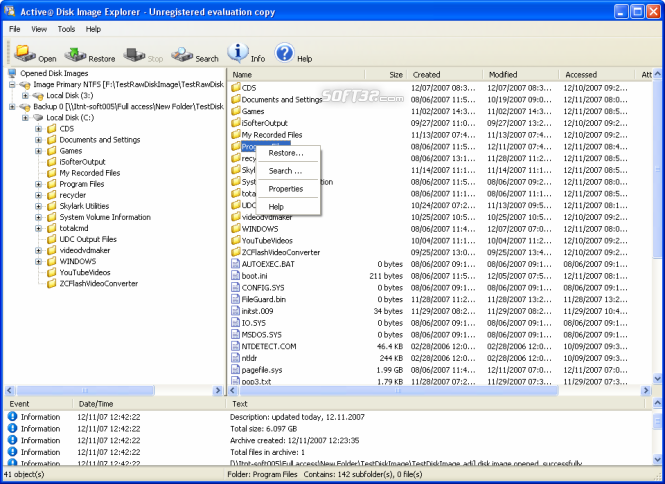Screen dimensions: 665x484
Task: Click the Info toolbar icon
Action: tap(238, 53)
